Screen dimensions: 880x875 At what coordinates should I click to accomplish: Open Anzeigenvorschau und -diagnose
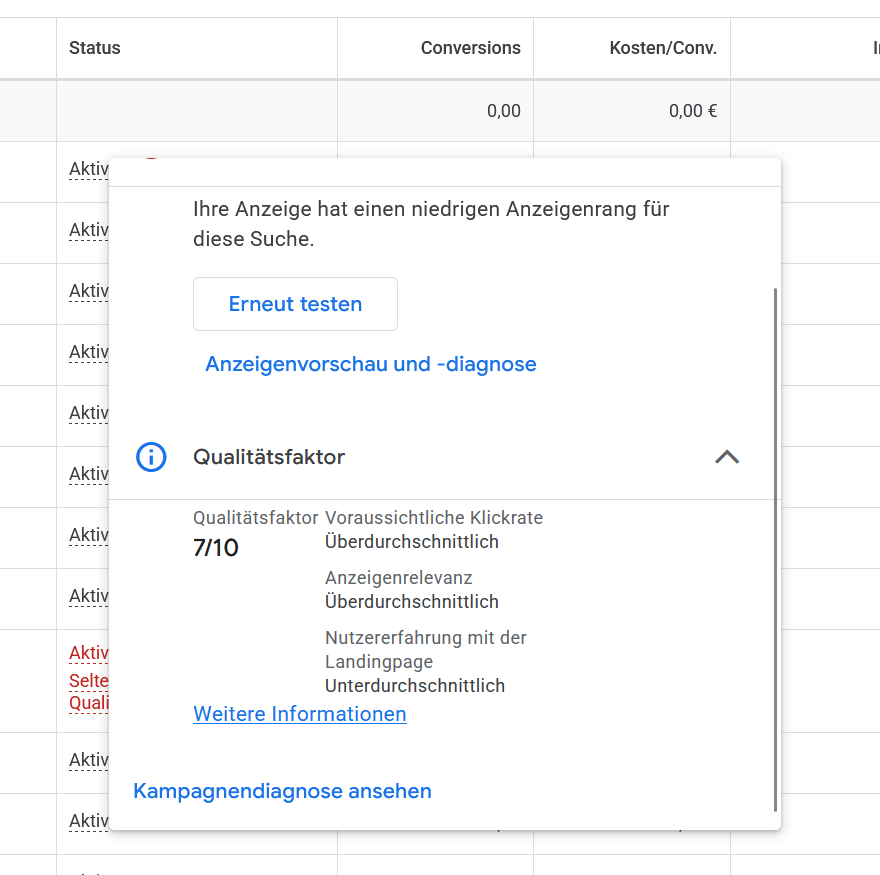[x=371, y=364]
